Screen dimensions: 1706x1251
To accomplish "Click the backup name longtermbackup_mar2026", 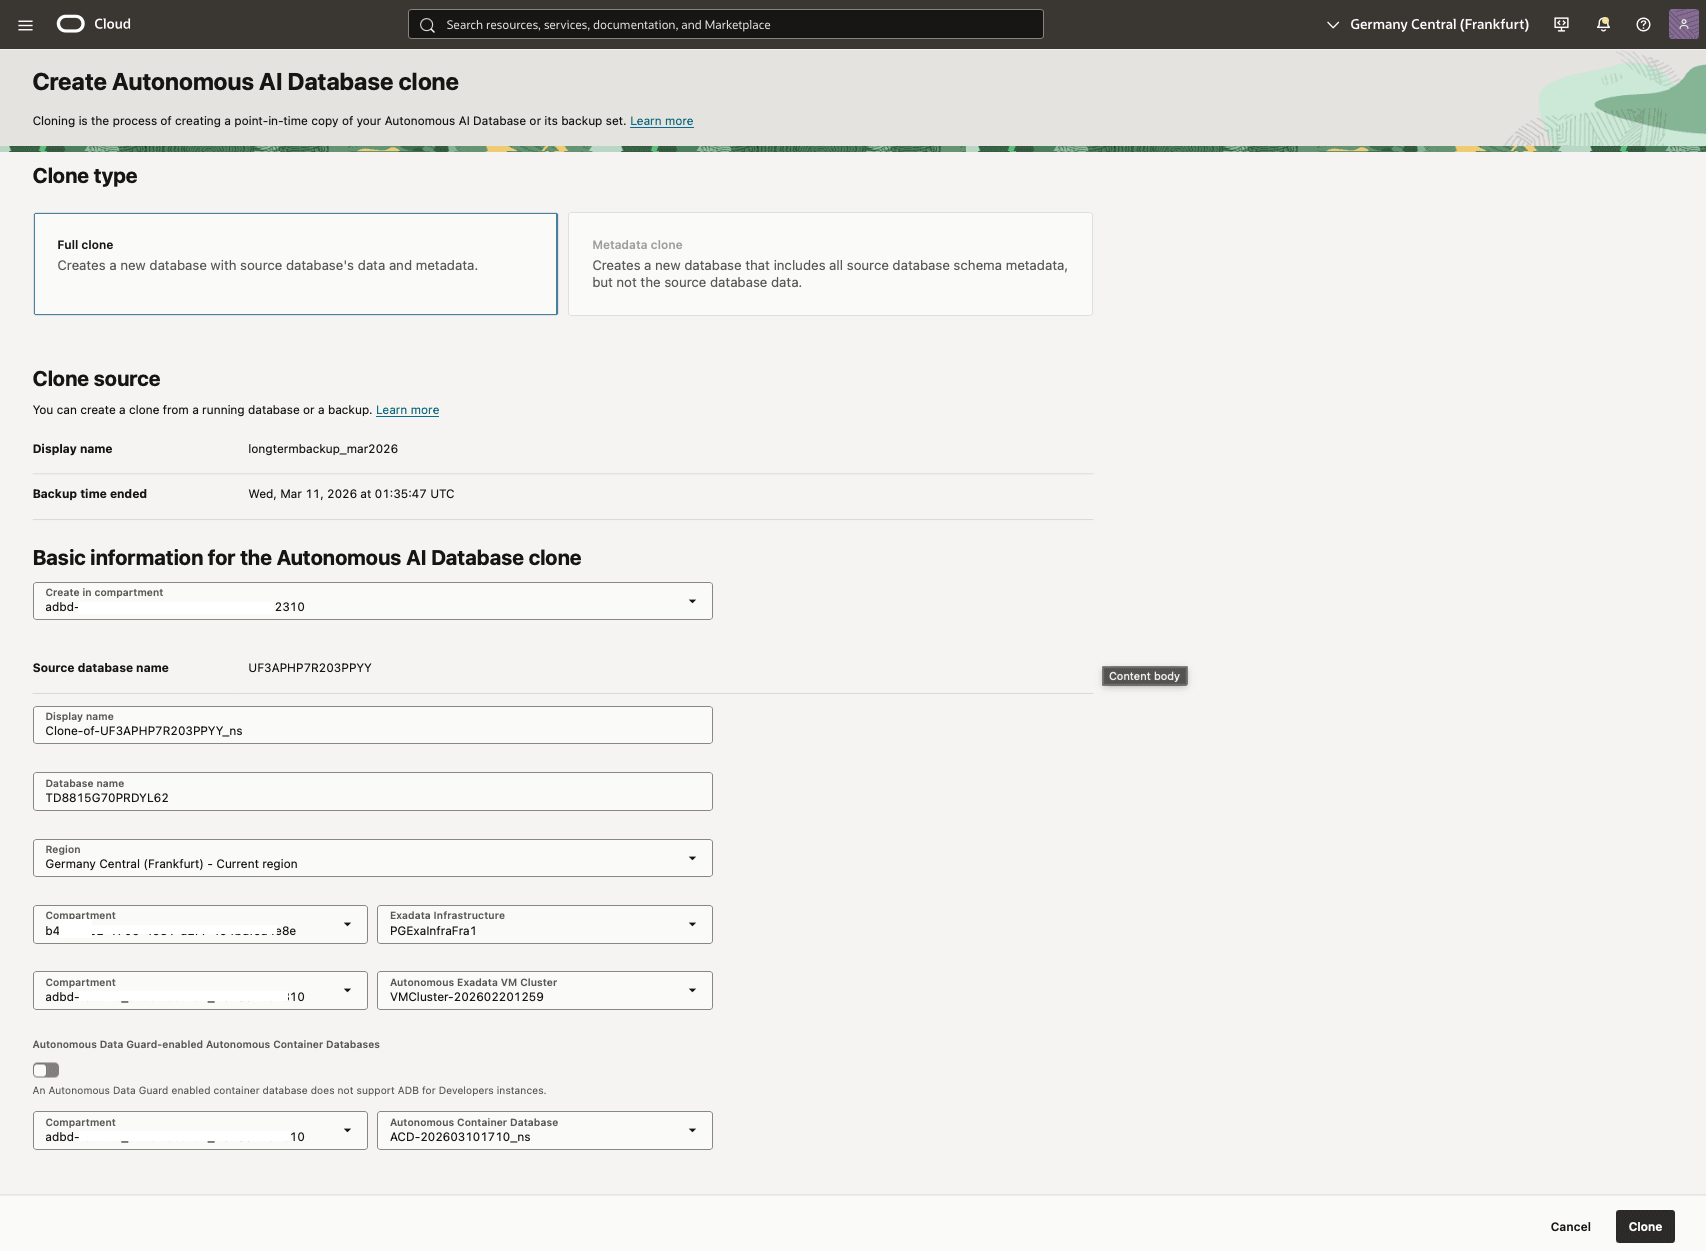I will (x=323, y=449).
